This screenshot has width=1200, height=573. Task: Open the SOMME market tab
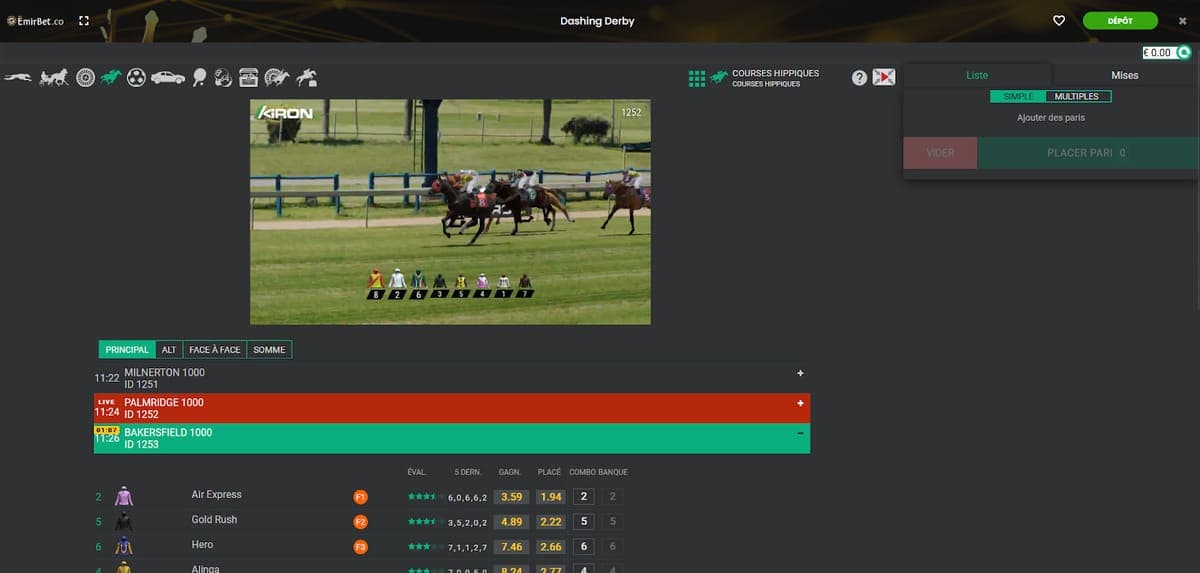pyautogui.click(x=270, y=350)
